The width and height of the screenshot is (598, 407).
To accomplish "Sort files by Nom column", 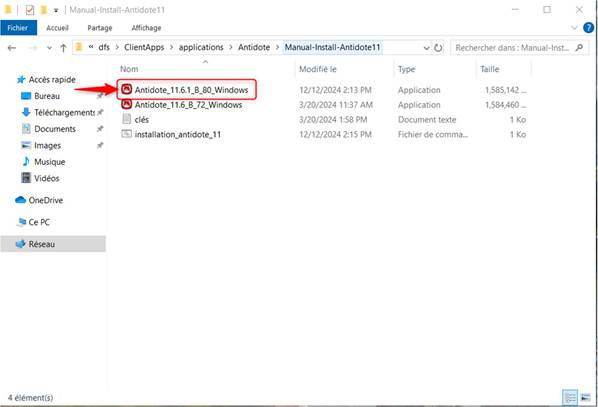I will click(x=129, y=69).
